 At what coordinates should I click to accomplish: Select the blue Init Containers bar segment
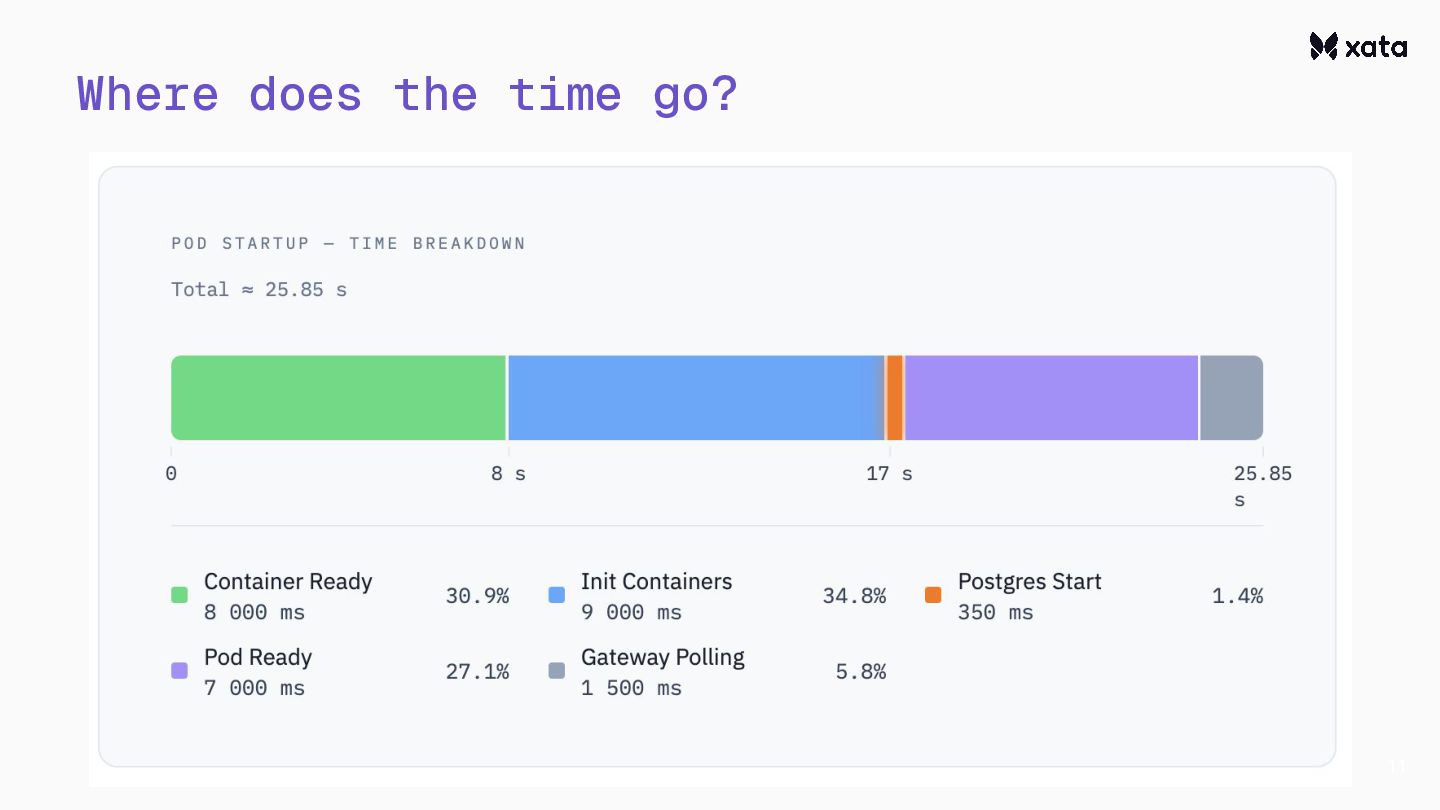pos(695,397)
